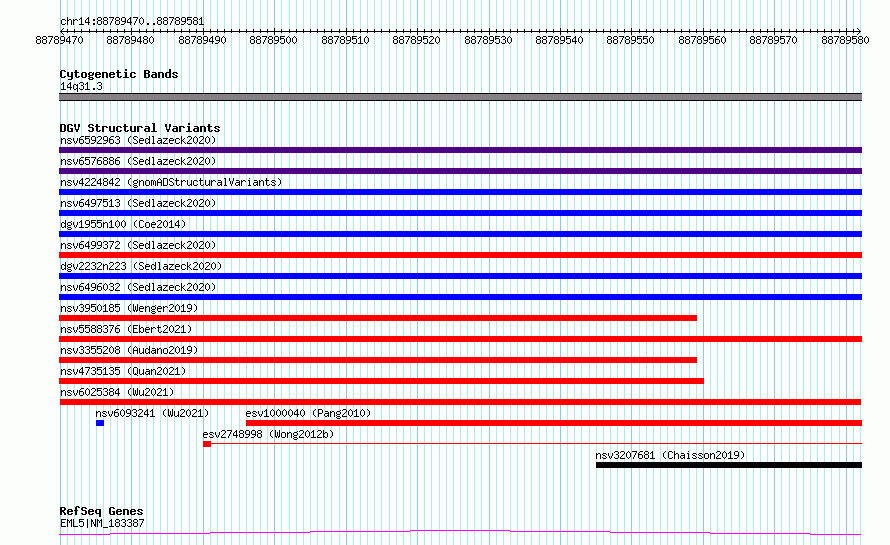Open nsv6025384 (Wu2021) label
Viewport: 890px width, 545px height.
tap(117, 392)
